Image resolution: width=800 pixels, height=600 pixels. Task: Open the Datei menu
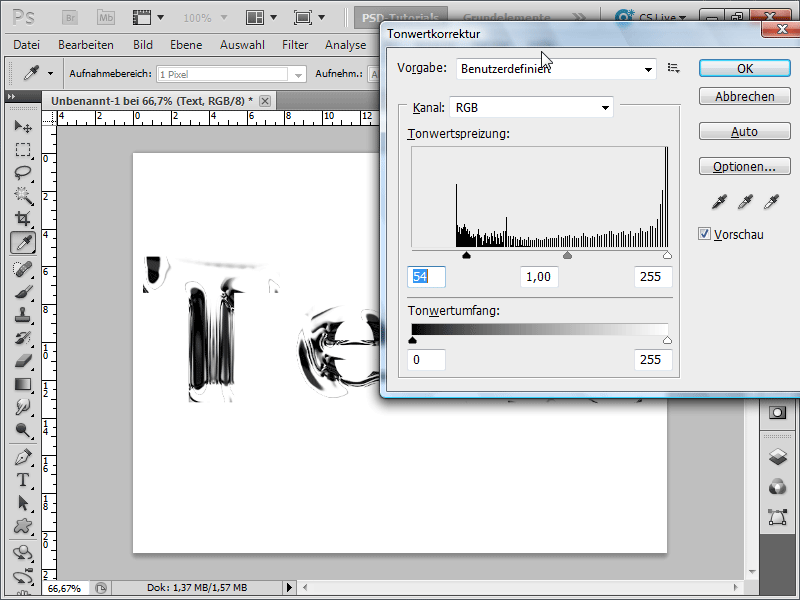point(27,45)
